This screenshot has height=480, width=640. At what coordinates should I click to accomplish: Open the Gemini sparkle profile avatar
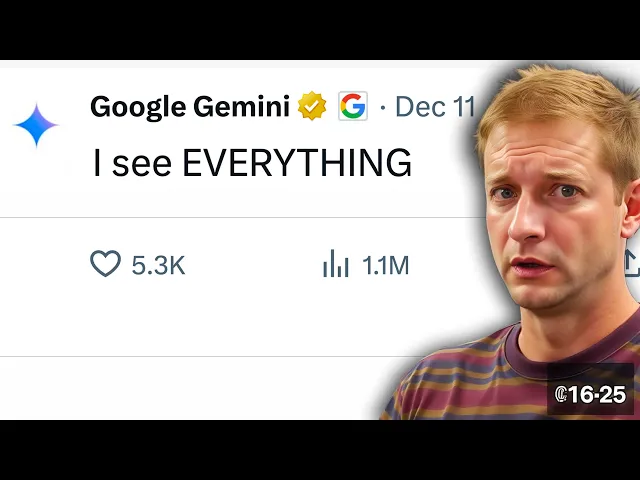click(36, 125)
